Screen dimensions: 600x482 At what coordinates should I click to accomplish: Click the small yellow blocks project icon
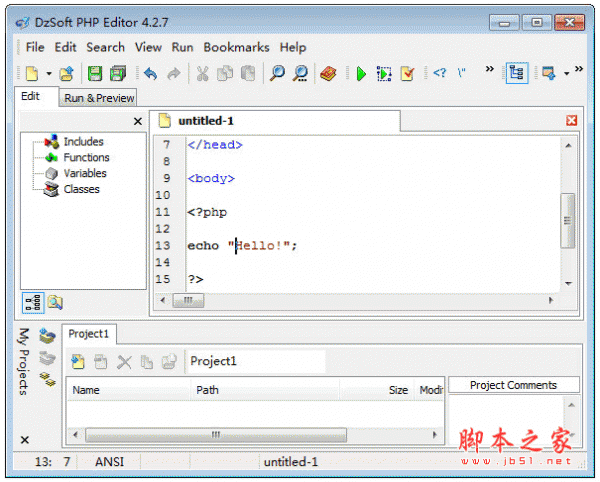pos(47,379)
